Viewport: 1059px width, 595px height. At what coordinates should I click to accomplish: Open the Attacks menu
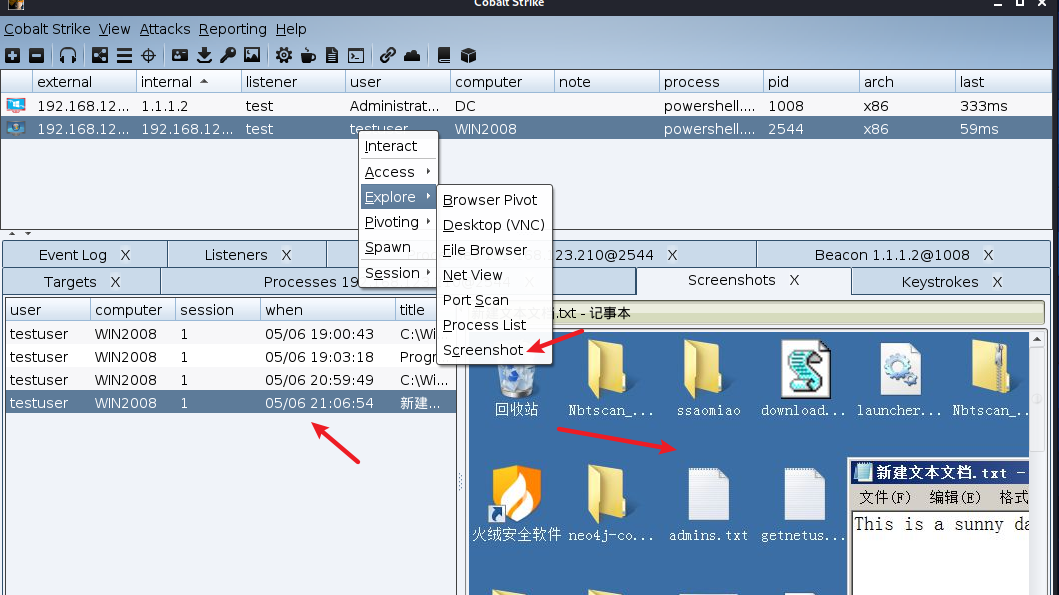[x=165, y=29]
